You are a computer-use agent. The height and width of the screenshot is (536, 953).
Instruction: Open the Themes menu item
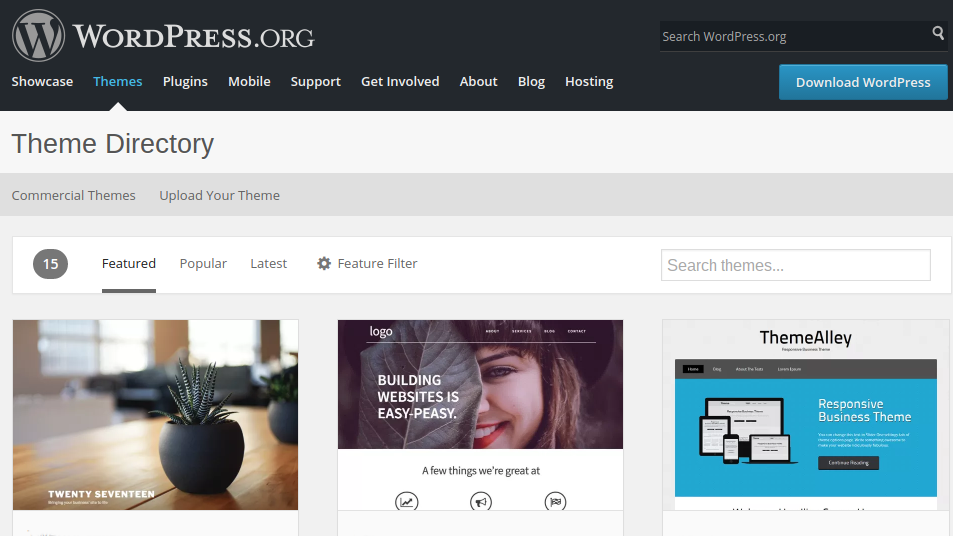point(117,81)
